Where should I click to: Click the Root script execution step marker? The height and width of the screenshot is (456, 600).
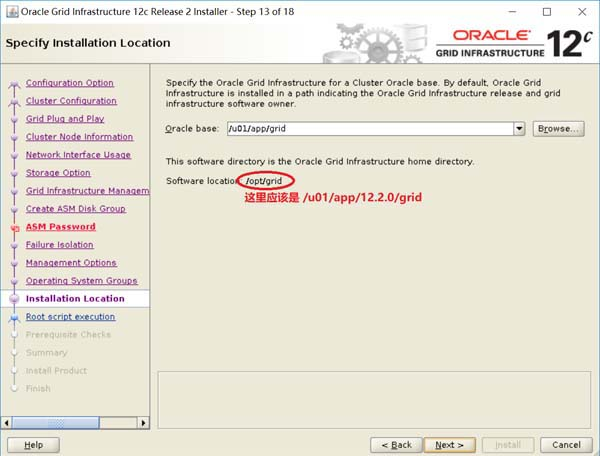pos(15,317)
